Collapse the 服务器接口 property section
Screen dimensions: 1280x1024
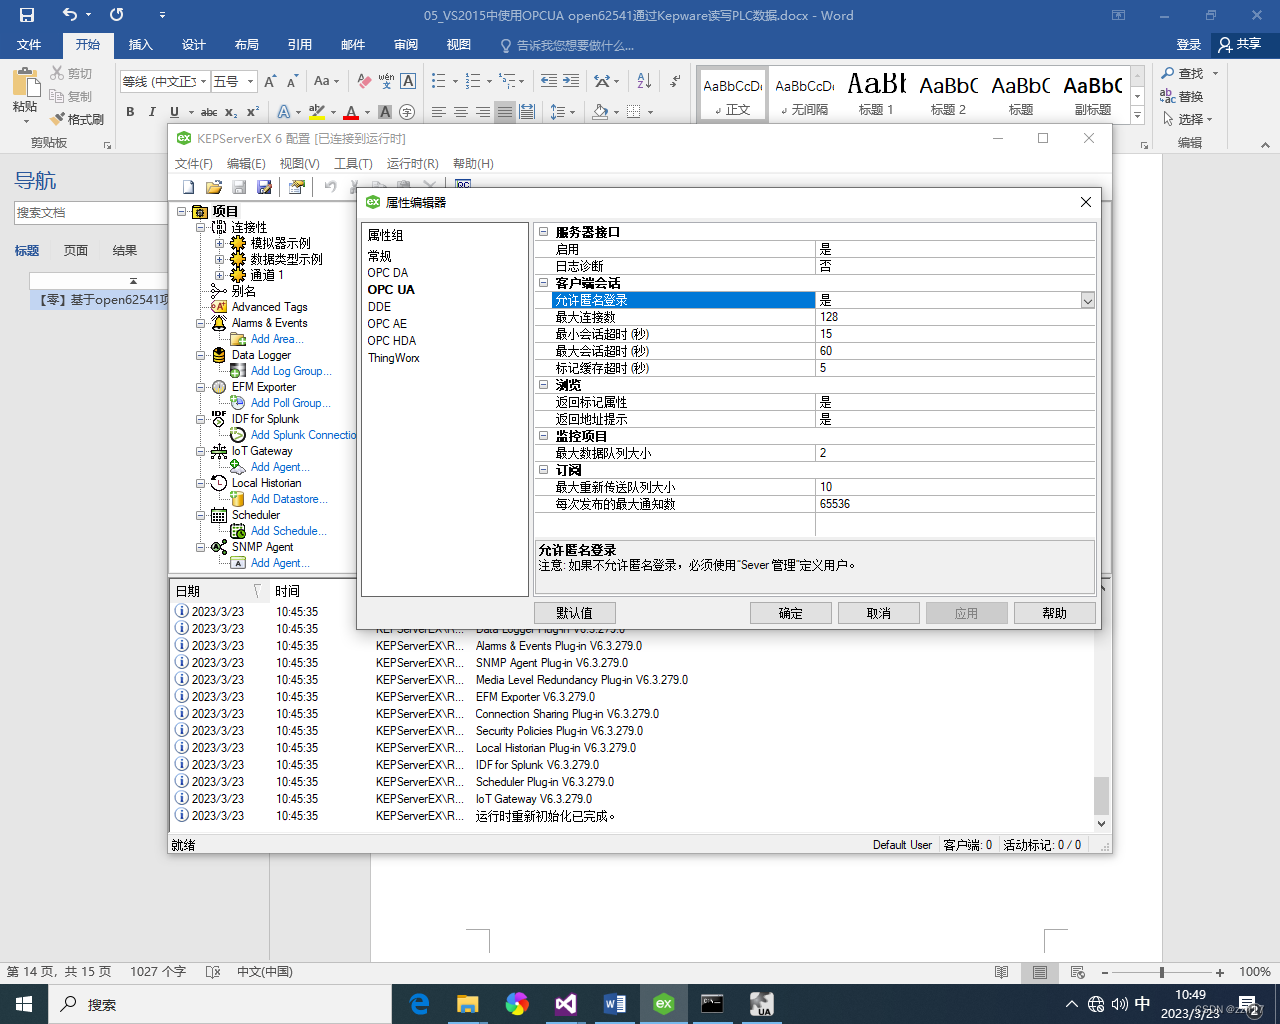tap(544, 232)
